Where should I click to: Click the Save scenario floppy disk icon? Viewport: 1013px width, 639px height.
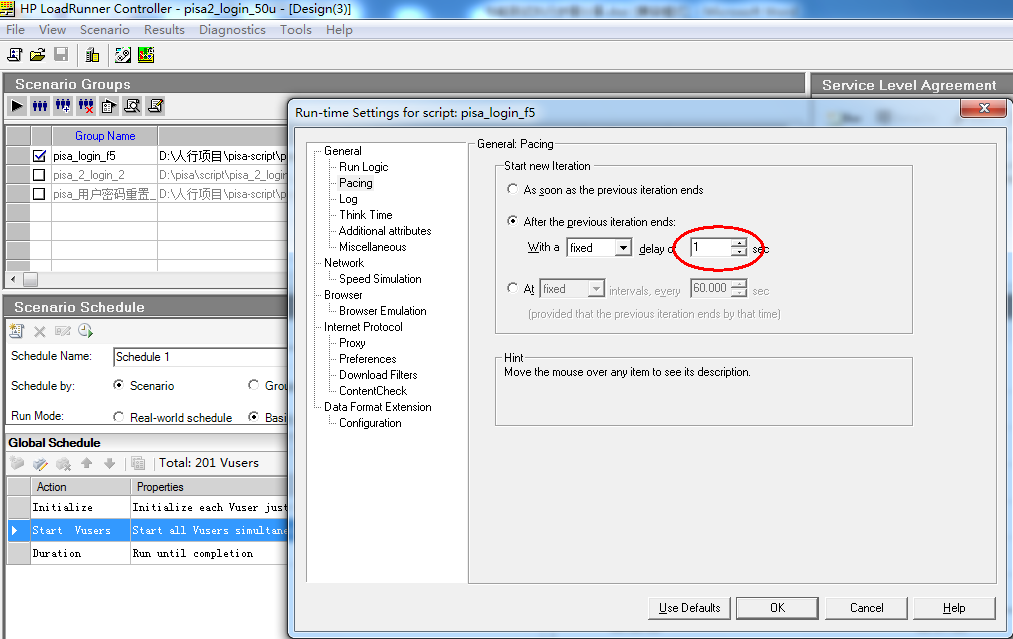[61, 55]
